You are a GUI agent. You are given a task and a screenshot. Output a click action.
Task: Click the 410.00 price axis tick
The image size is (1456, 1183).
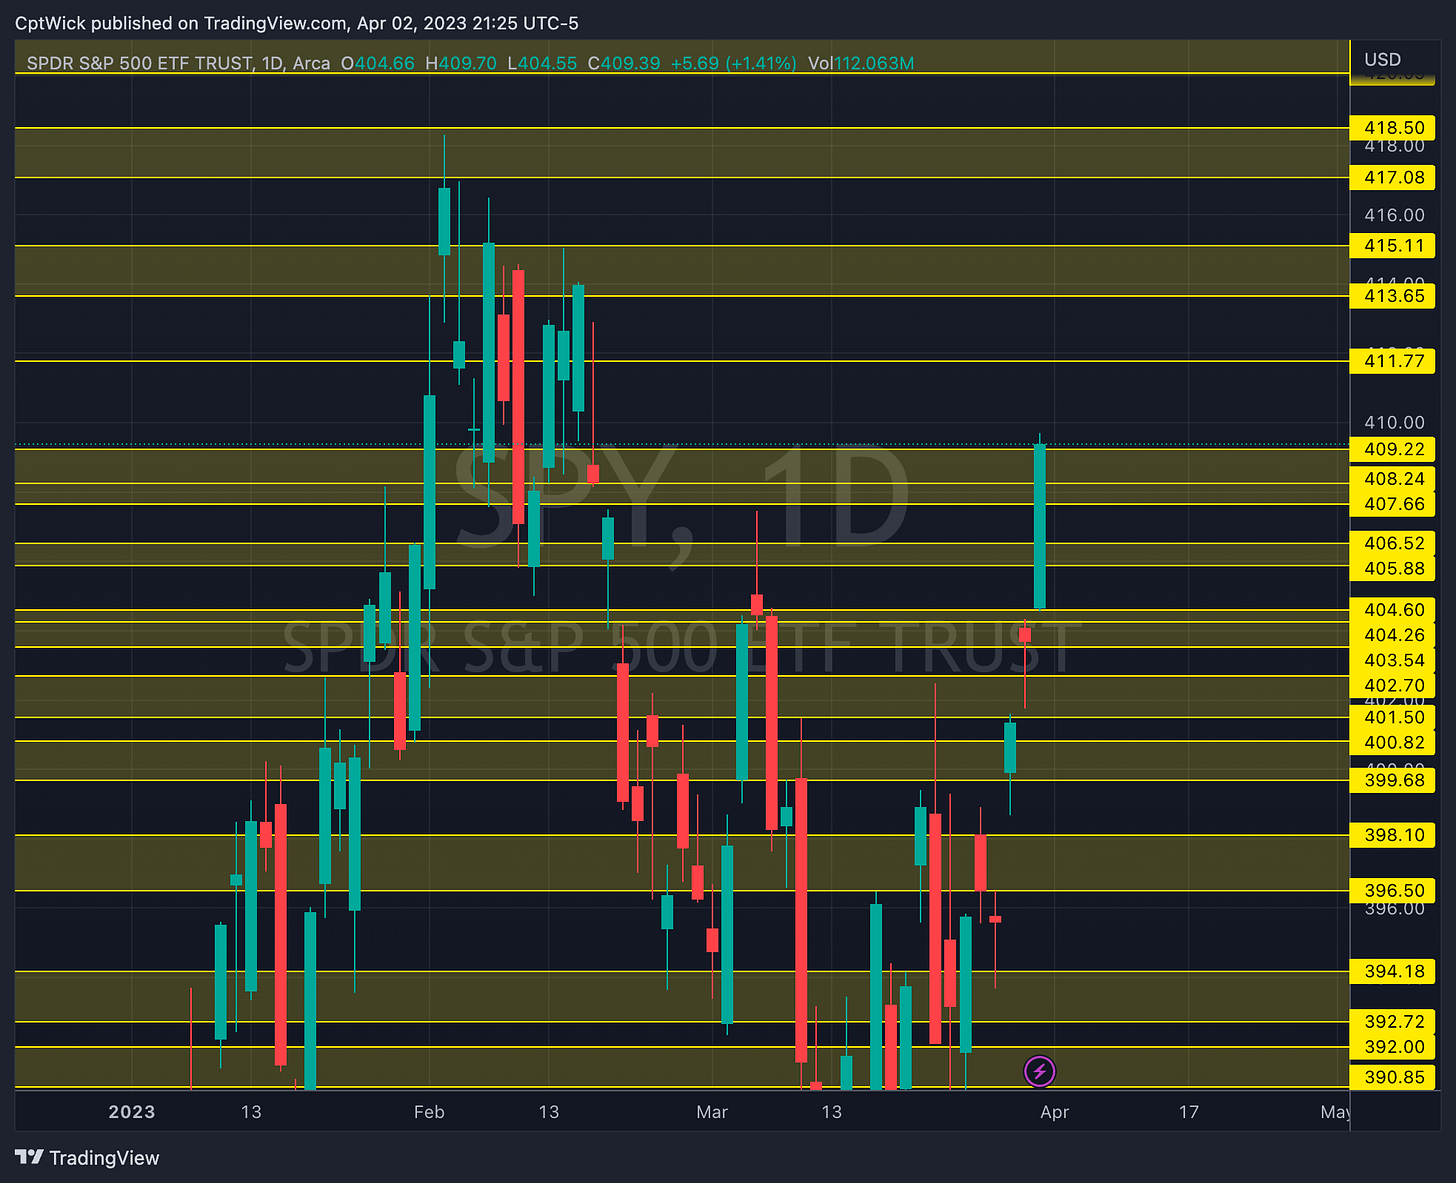(1394, 423)
